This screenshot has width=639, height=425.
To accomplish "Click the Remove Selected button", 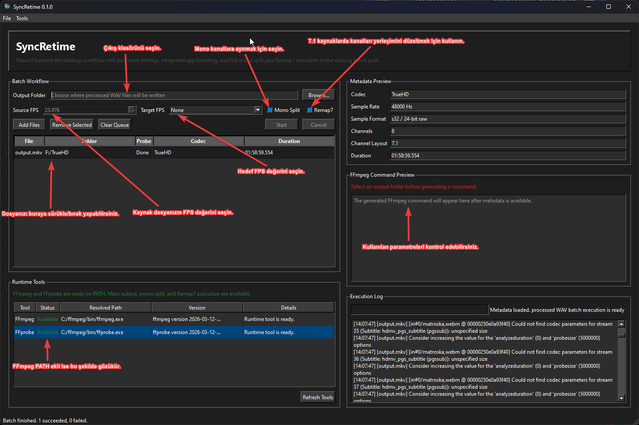I will (72, 125).
